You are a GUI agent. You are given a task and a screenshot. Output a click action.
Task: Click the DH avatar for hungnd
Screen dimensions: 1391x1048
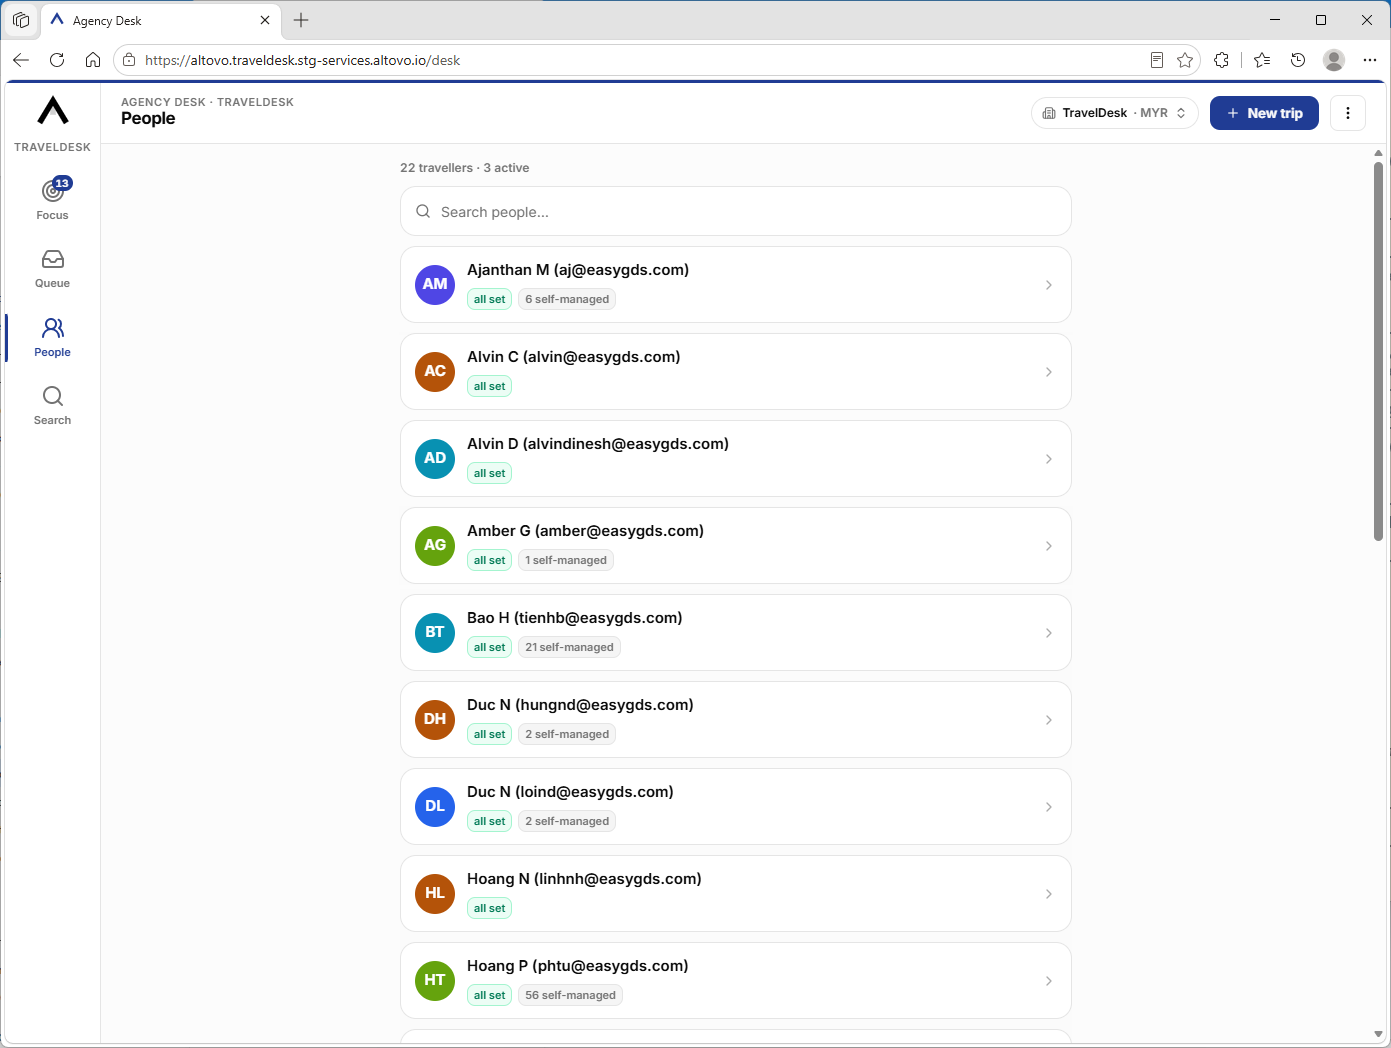pyautogui.click(x=435, y=719)
